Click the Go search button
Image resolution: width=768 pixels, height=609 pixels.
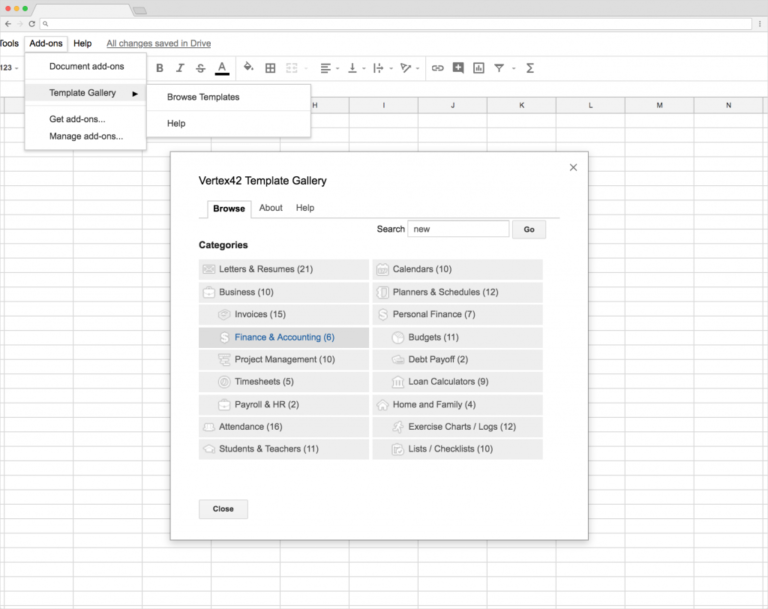pos(529,229)
